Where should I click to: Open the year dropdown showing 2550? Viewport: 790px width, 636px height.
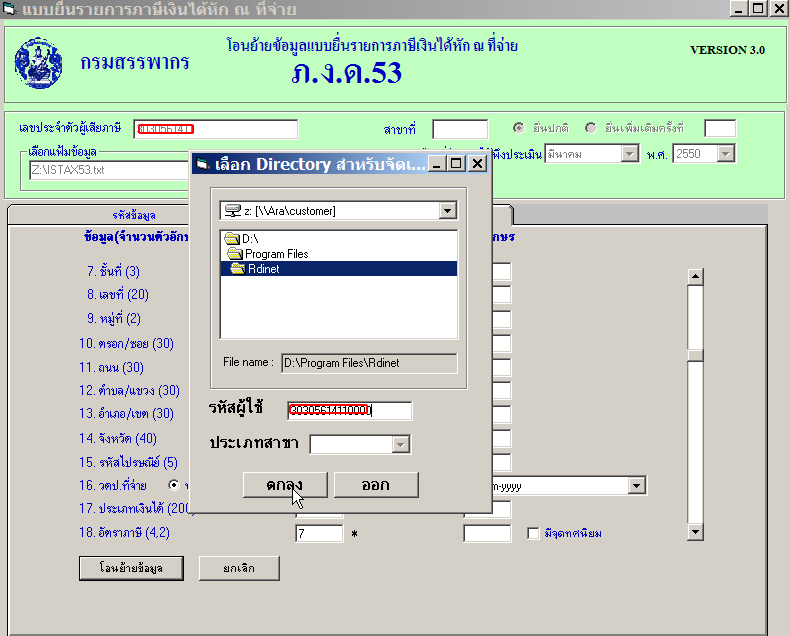pos(726,154)
